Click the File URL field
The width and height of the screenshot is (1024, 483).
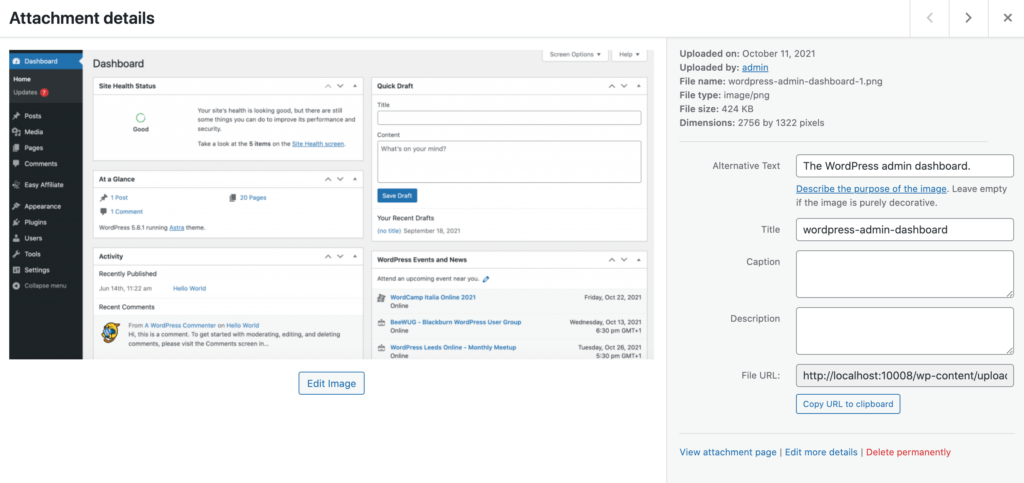pos(904,376)
